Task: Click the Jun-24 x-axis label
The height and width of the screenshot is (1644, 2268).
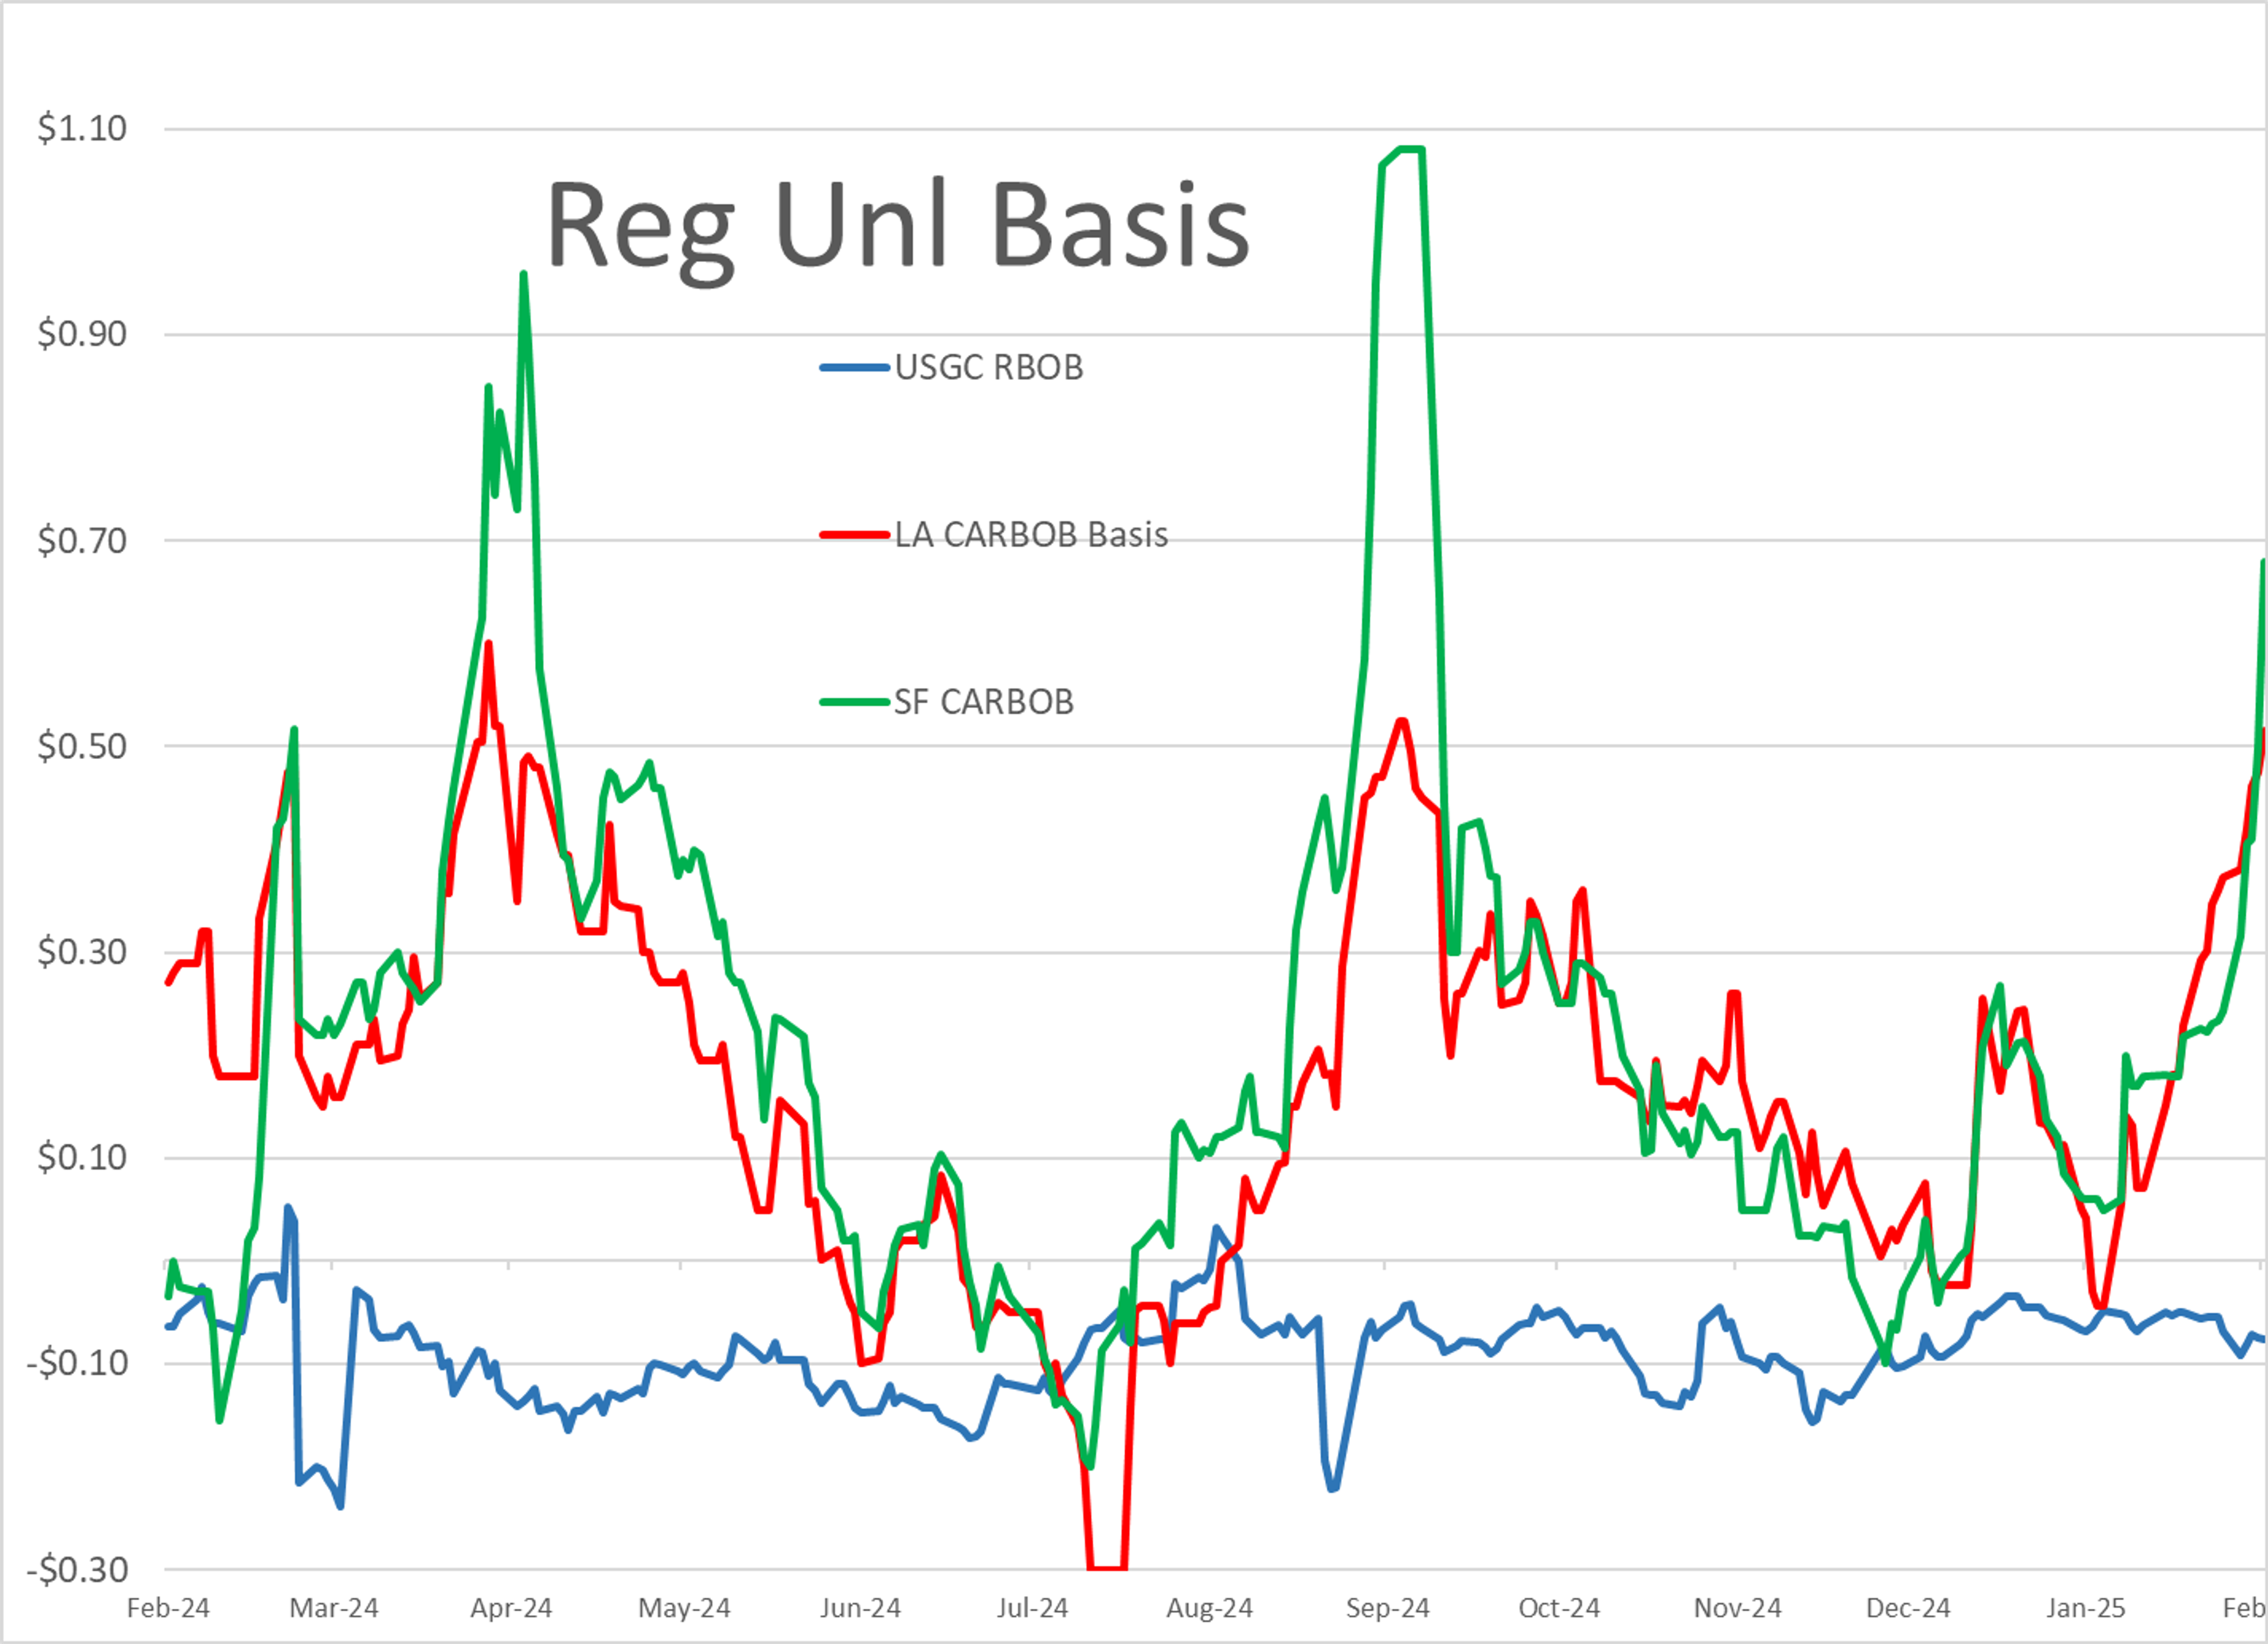Action: (860, 1608)
